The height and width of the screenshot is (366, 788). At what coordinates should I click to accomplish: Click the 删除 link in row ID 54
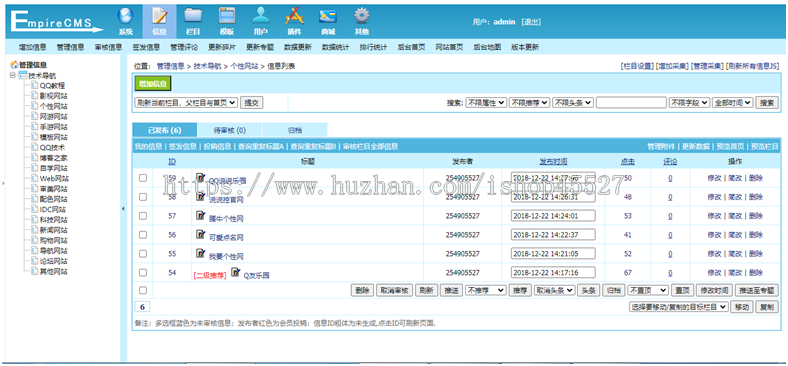point(756,273)
